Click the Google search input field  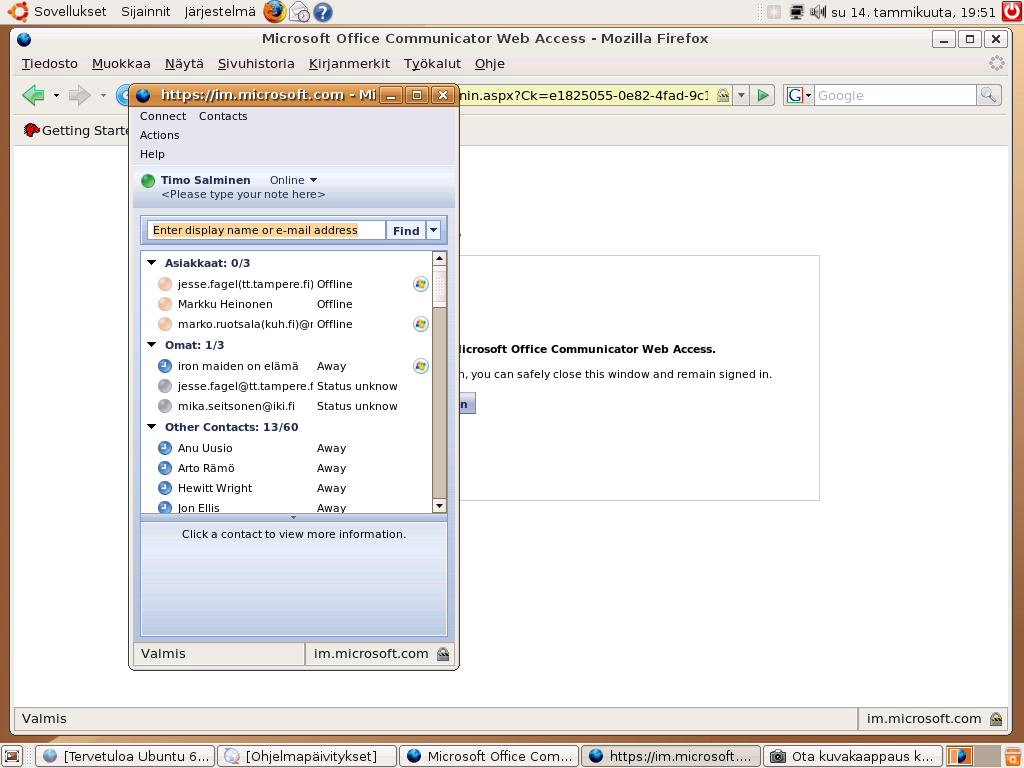[895, 95]
